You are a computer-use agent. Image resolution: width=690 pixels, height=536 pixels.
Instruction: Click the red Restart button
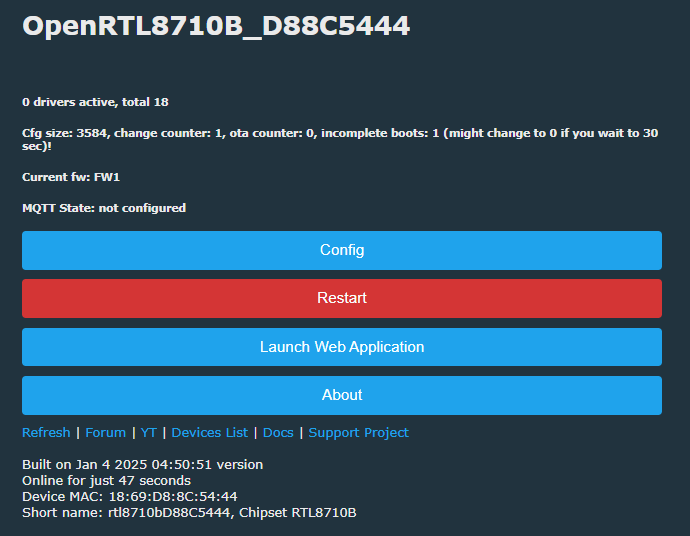(342, 298)
